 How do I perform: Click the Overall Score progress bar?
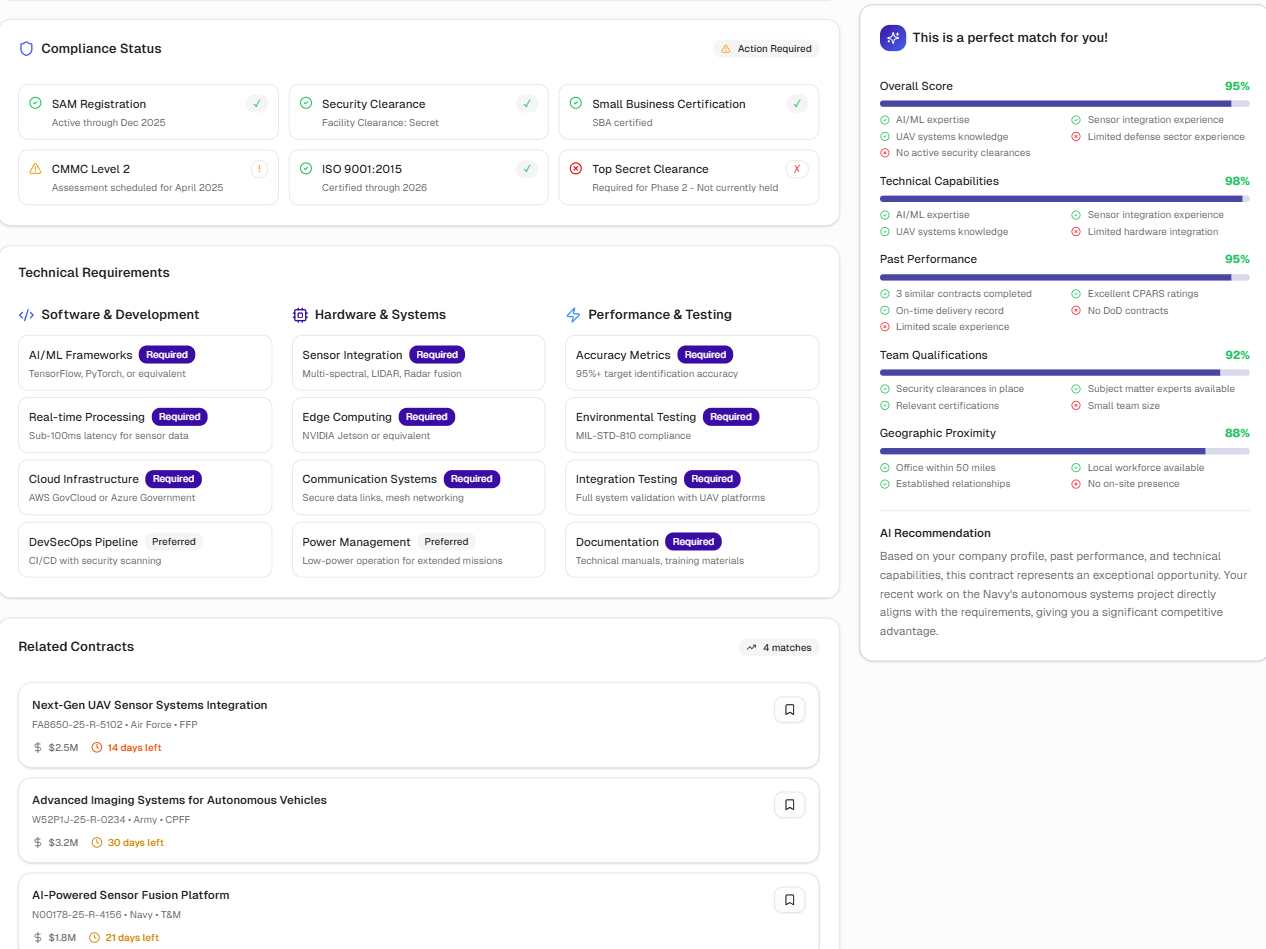pyautogui.click(x=1064, y=103)
